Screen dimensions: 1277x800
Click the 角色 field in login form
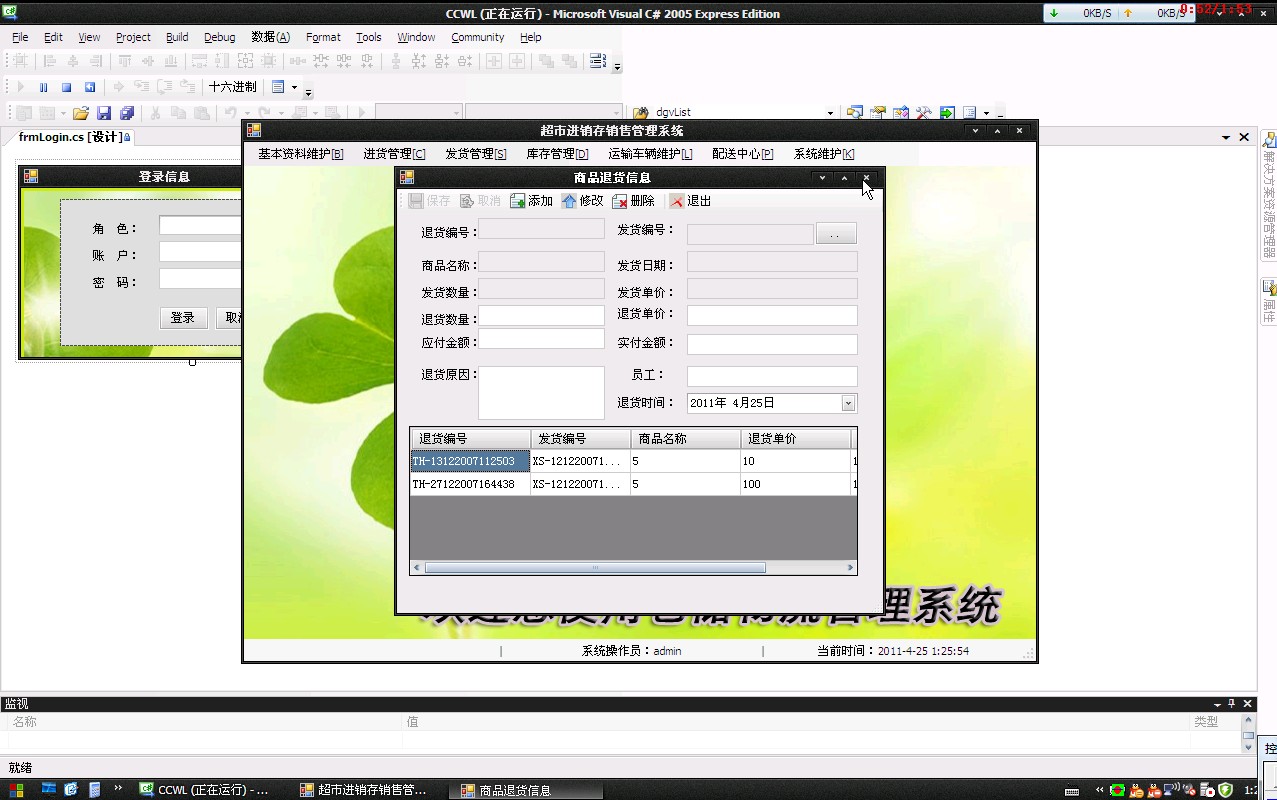click(x=200, y=226)
